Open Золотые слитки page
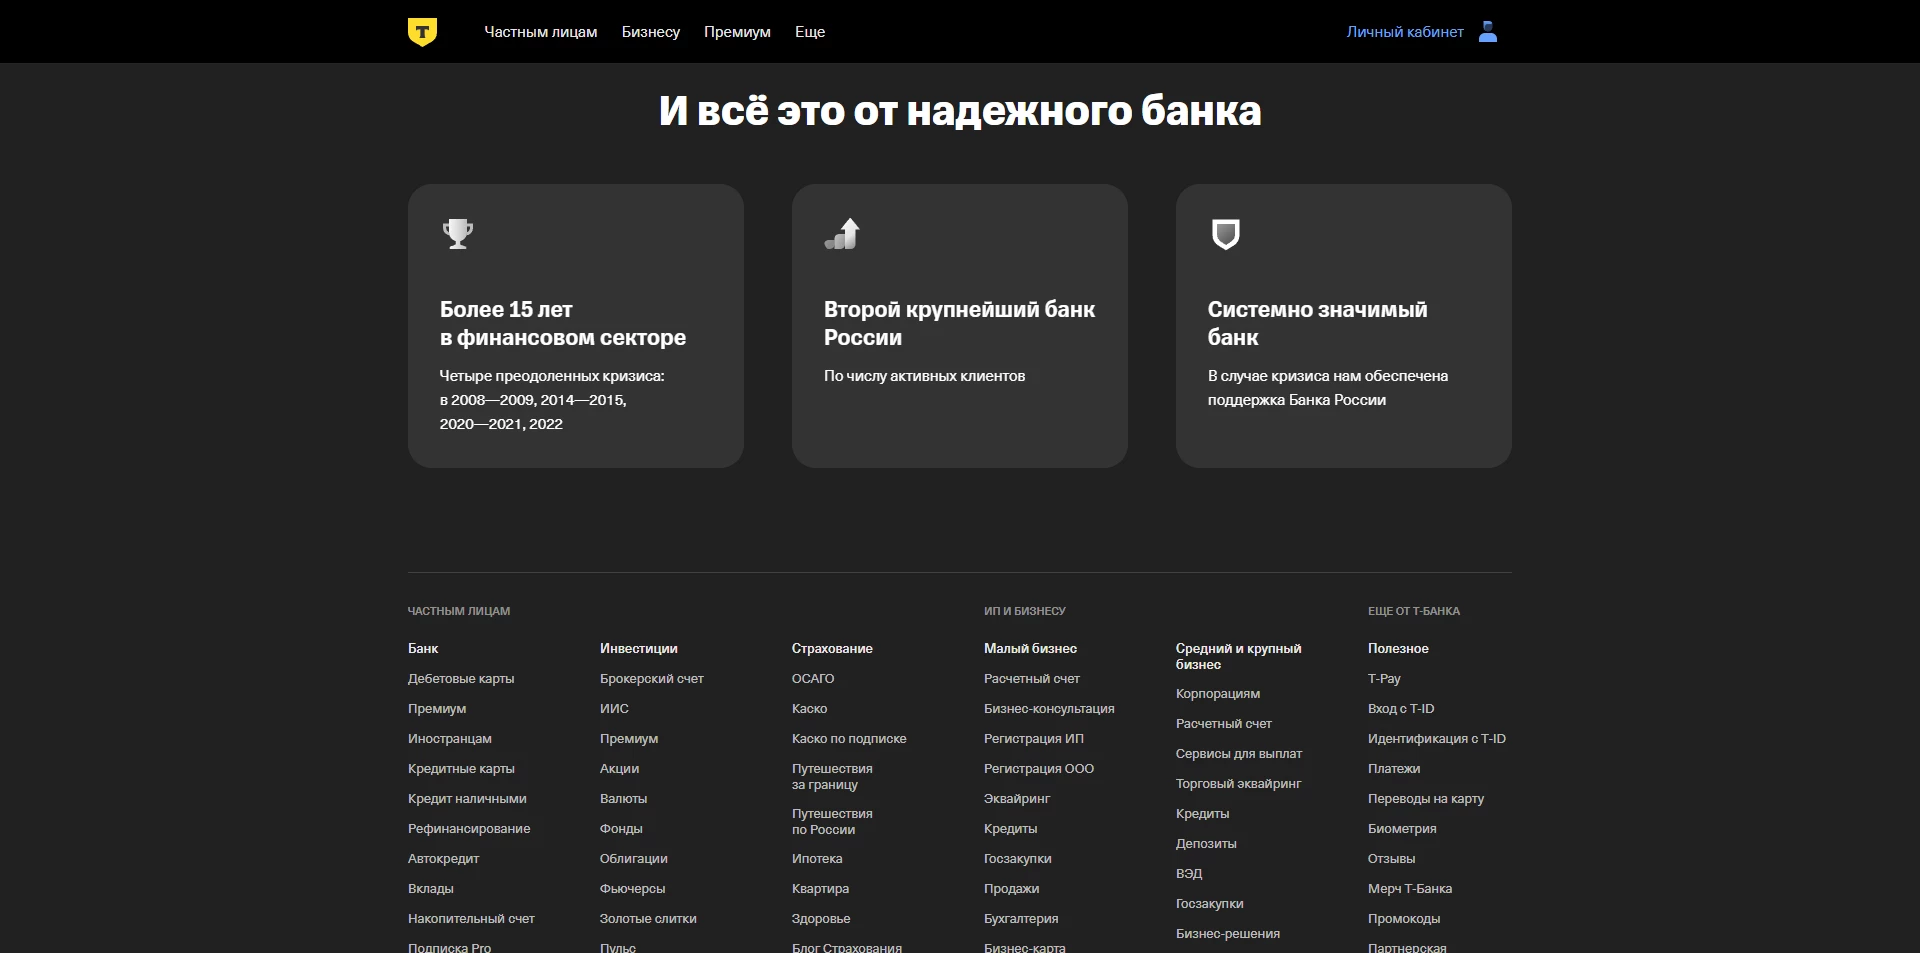Screen dimensions: 1920x953 [x=648, y=919]
